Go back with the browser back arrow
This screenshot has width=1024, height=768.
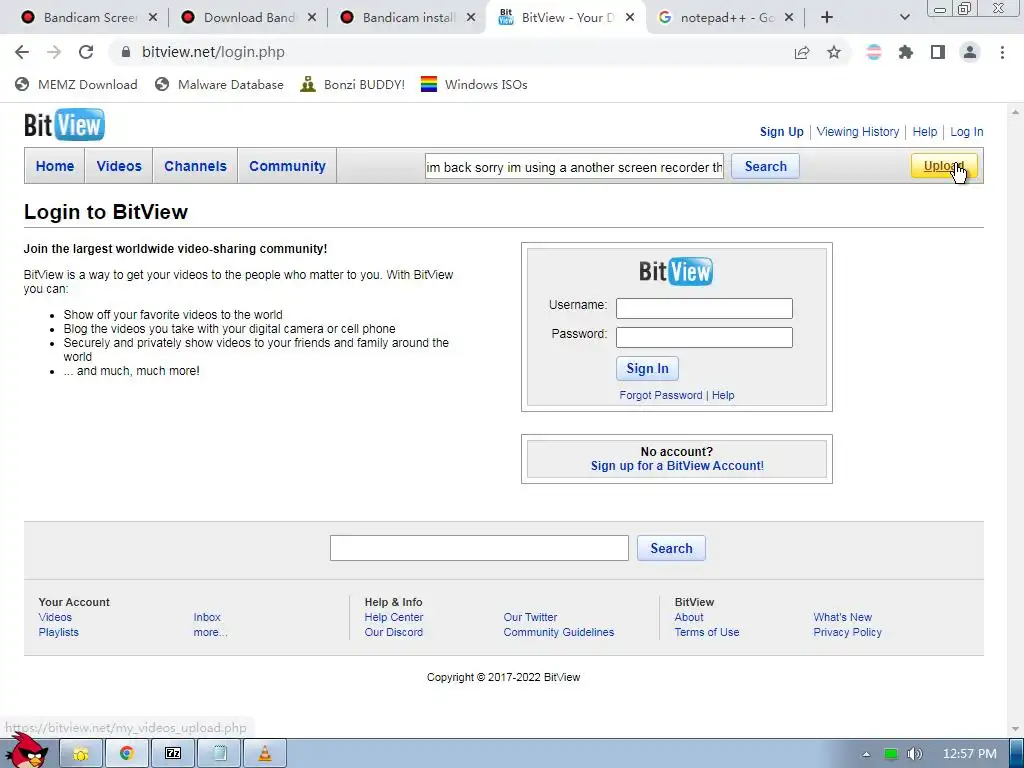click(22, 52)
